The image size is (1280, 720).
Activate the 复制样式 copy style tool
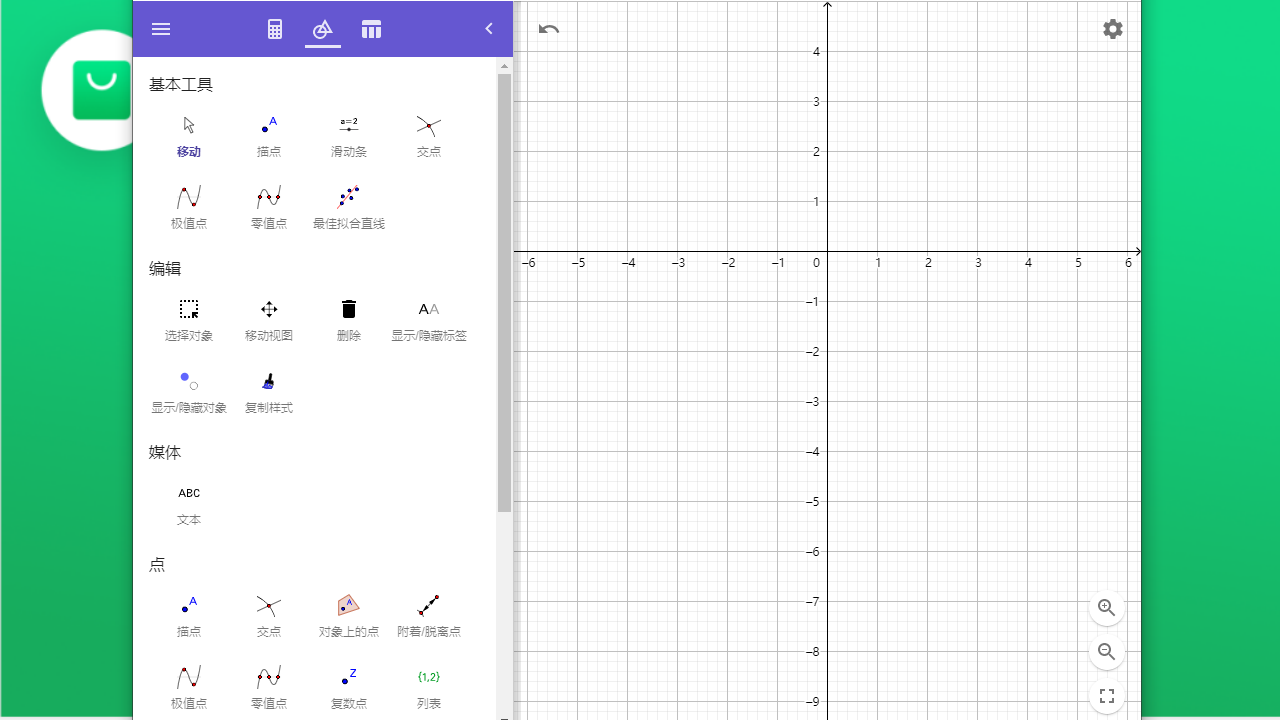(x=268, y=390)
